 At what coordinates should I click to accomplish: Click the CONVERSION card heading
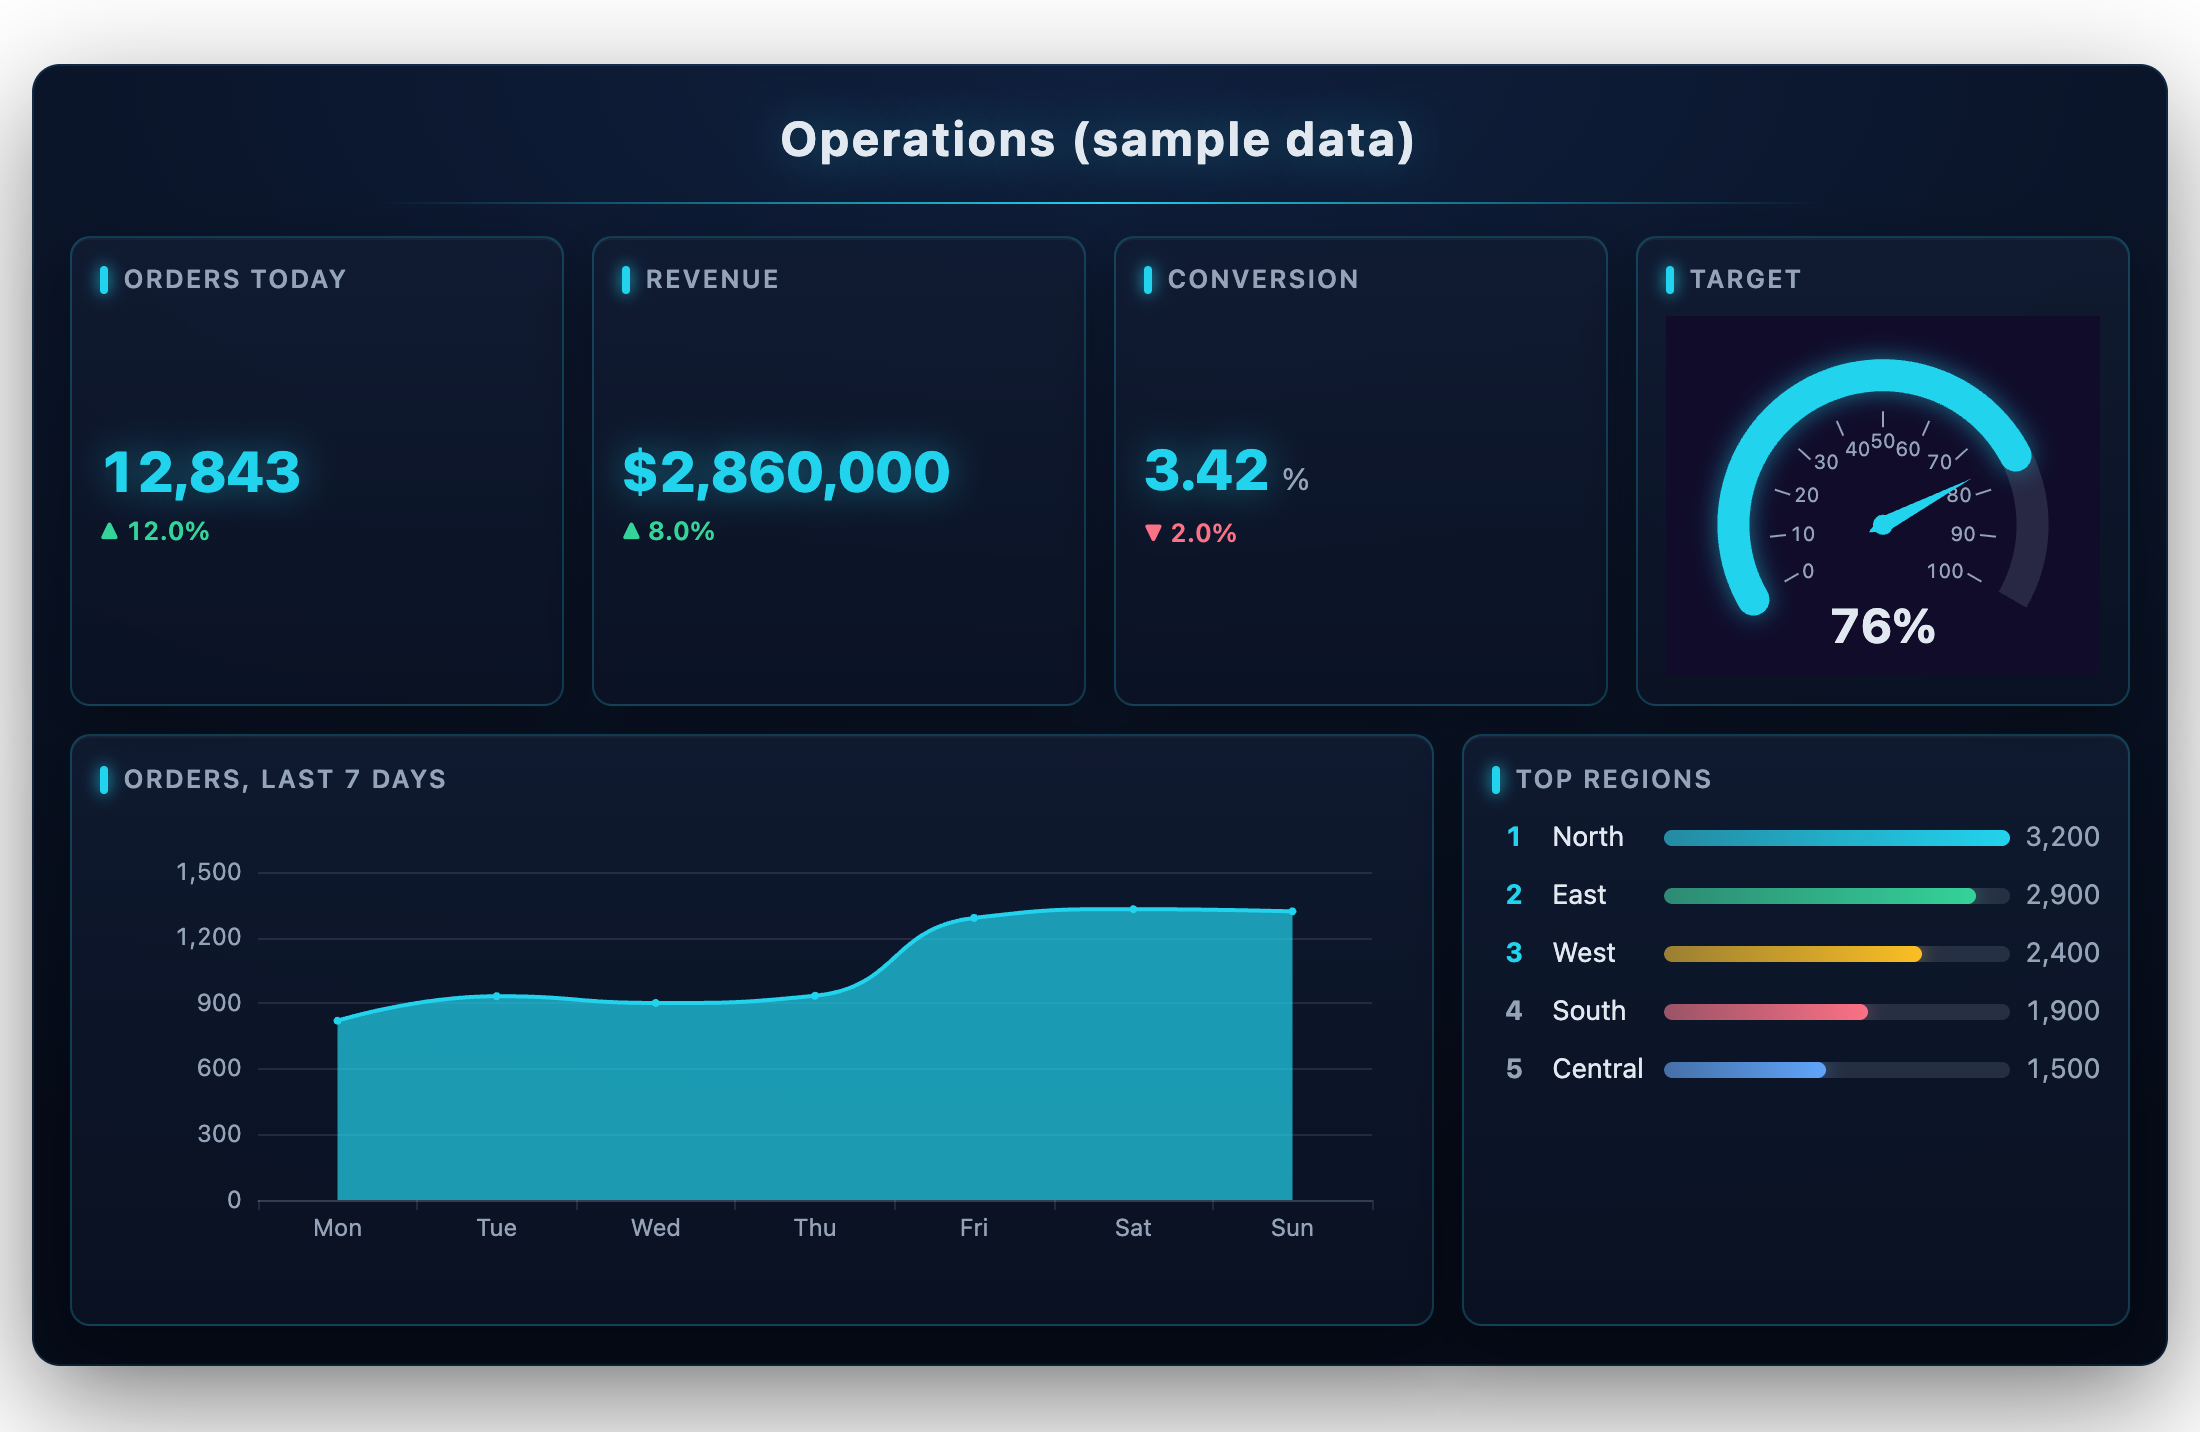coord(1263,279)
